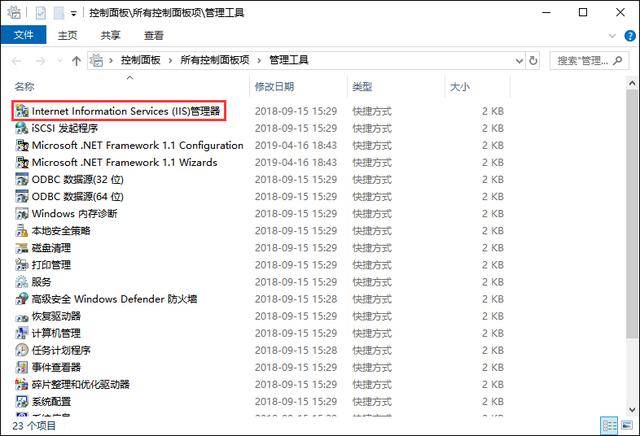Image resolution: width=640 pixels, height=436 pixels.
Task: Open the address bar history dropdown
Action: pyautogui.click(x=519, y=61)
